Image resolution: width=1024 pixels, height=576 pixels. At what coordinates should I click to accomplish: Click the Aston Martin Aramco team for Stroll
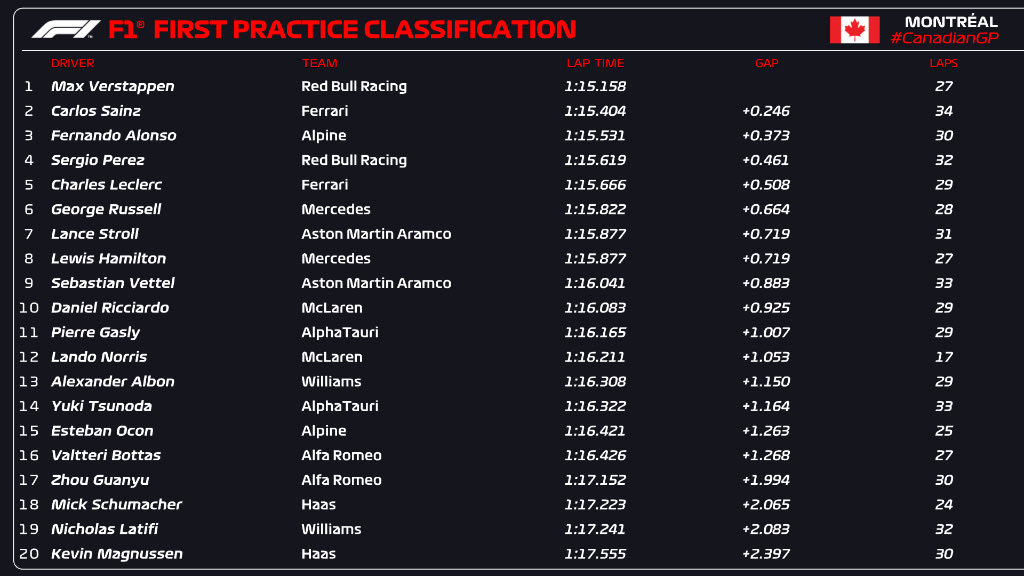coord(376,234)
